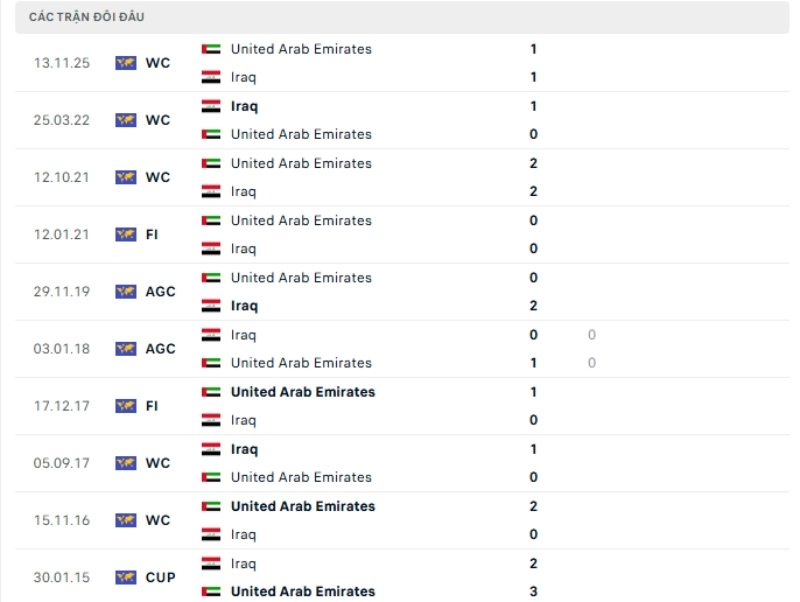Click the UAE flag in the 13.11.25 match
Screen dimensions: 800x602
(x=211, y=48)
